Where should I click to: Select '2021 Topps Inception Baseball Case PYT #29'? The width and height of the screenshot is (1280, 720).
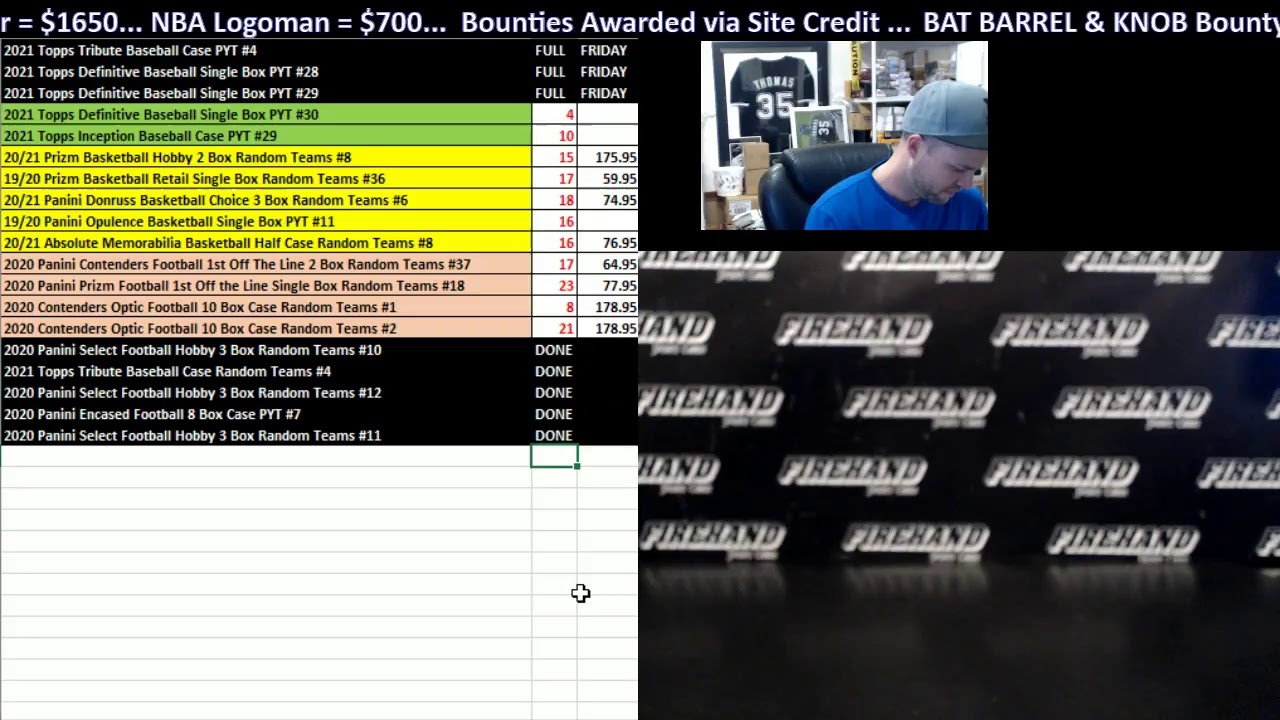click(x=266, y=136)
